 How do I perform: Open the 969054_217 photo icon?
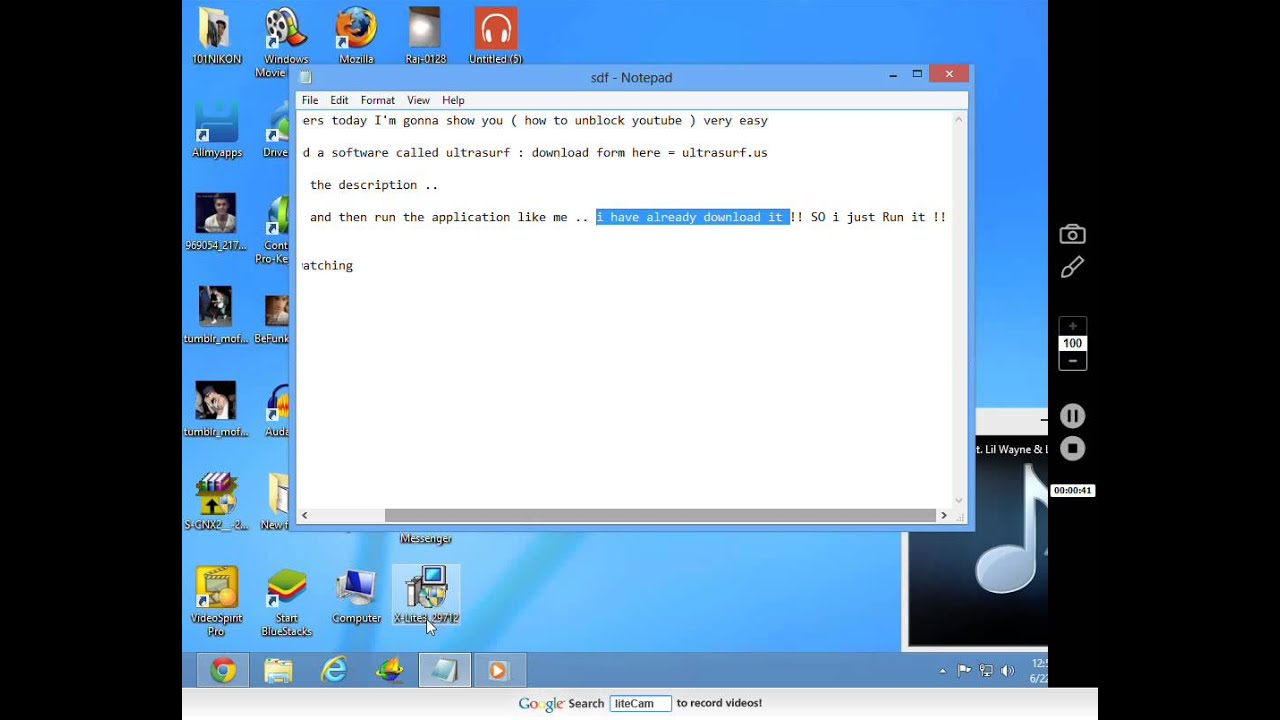pos(216,222)
